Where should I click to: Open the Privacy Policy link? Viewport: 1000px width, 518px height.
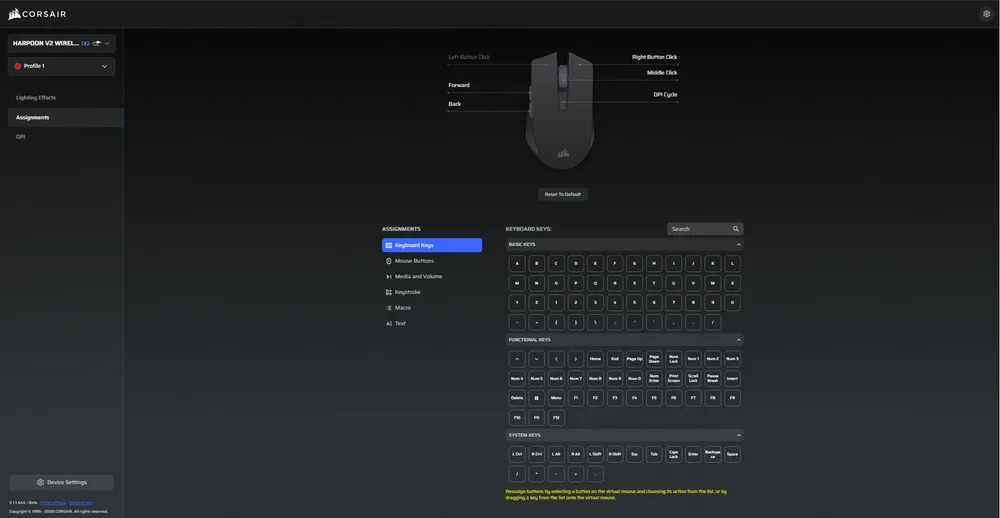point(53,502)
